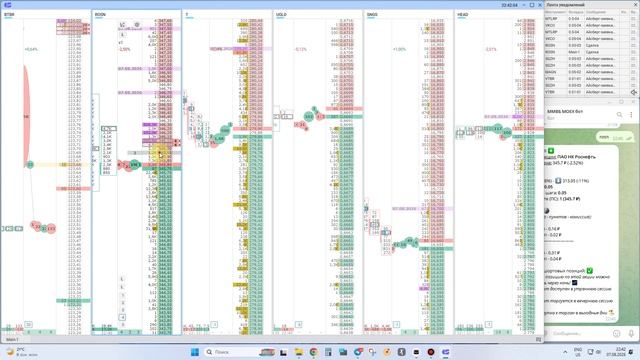
Task: Select MAGN row in notifications feed
Action: [590, 72]
